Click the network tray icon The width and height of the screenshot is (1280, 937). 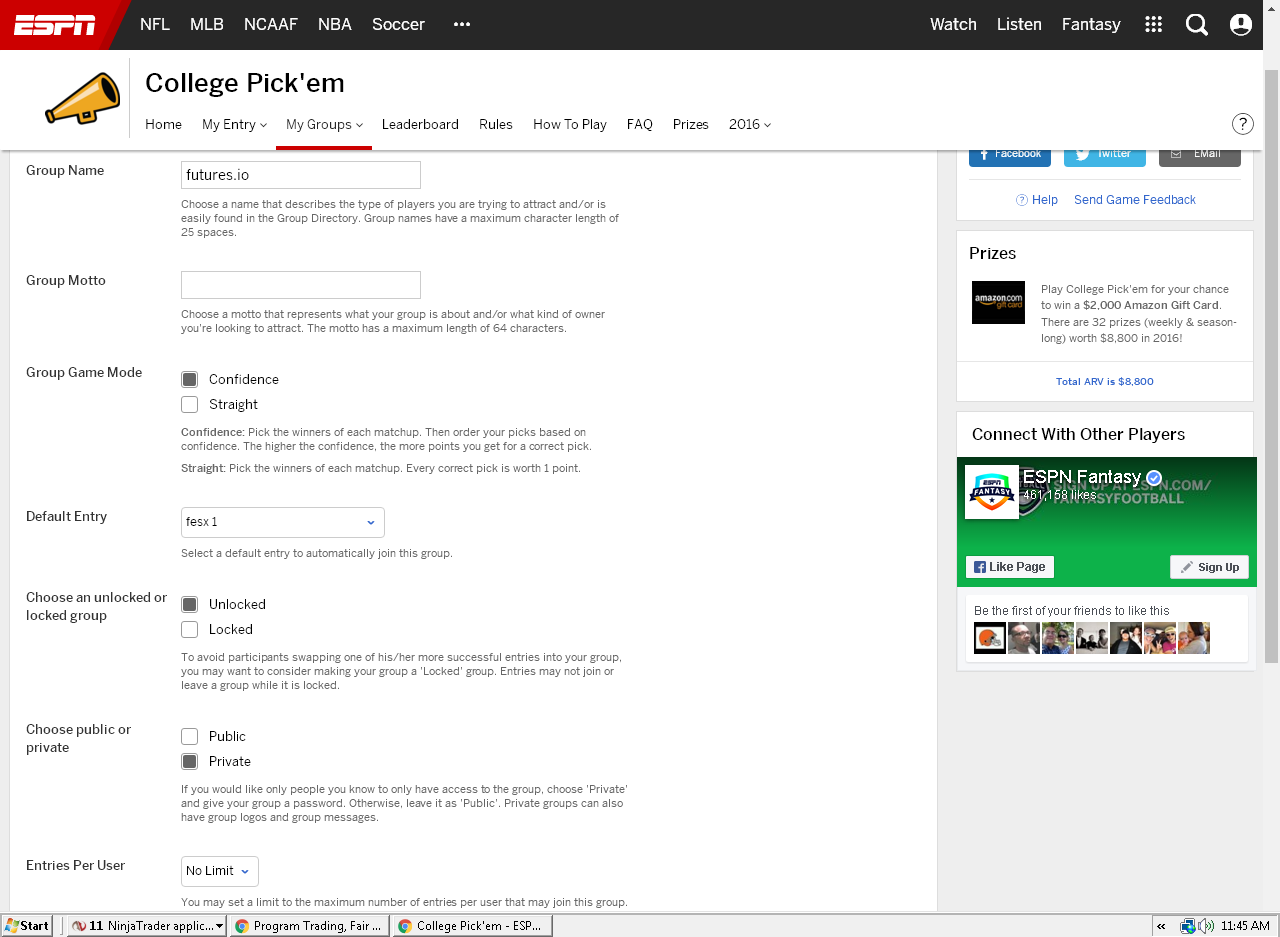[1188, 926]
